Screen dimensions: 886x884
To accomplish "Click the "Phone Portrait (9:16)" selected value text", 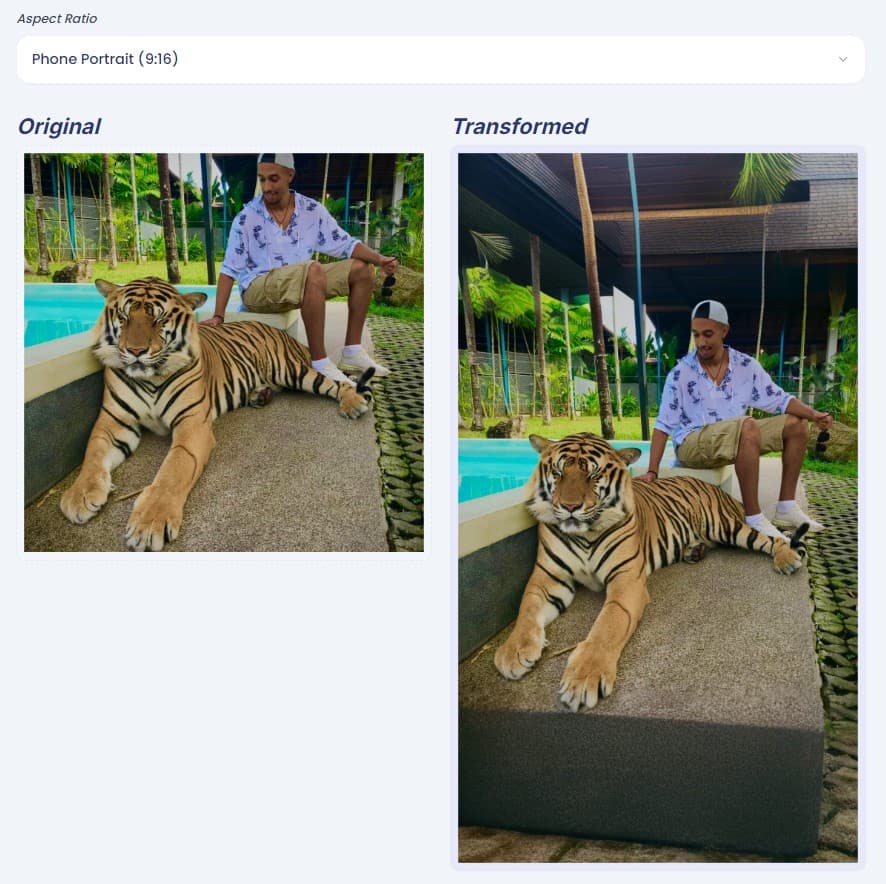I will point(105,59).
